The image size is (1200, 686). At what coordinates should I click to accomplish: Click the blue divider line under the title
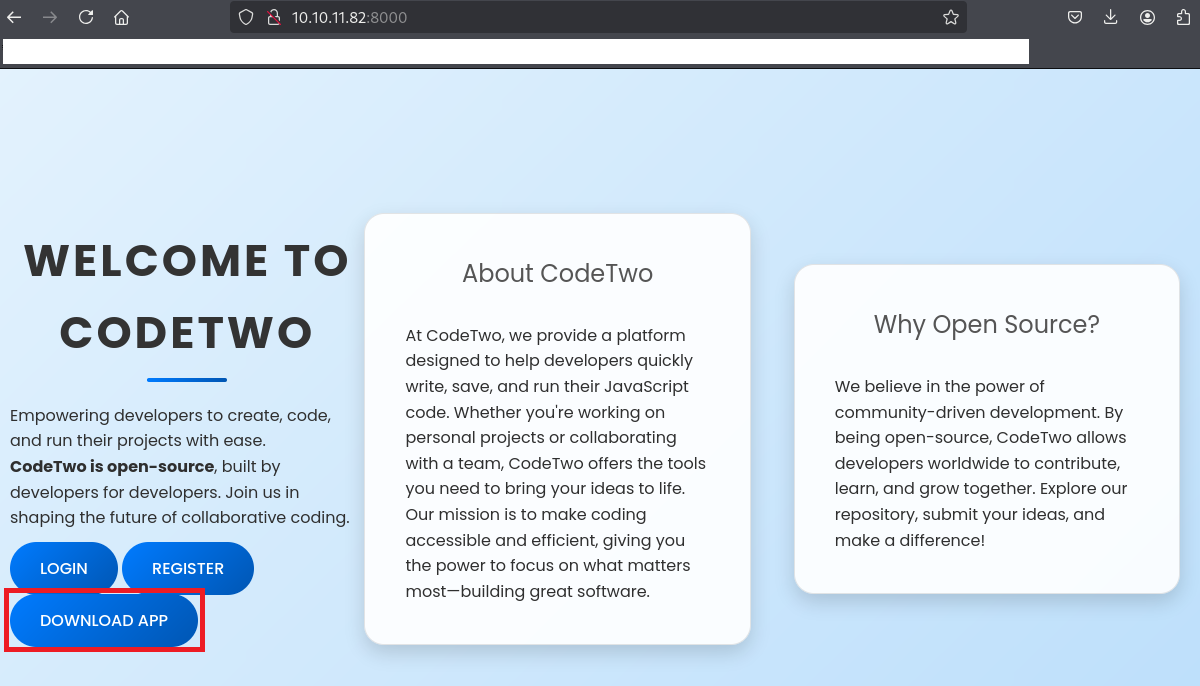click(187, 380)
